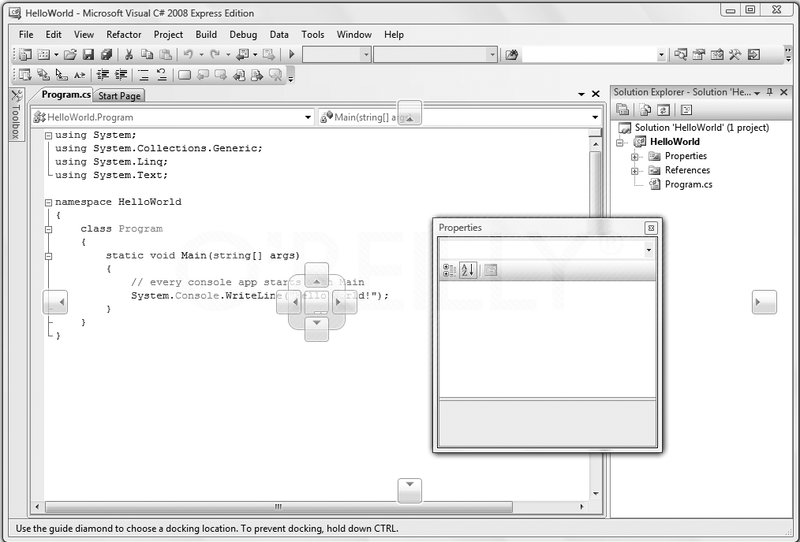This screenshot has height=542, width=800.
Task: Close the active document tab
Action: (x=595, y=94)
